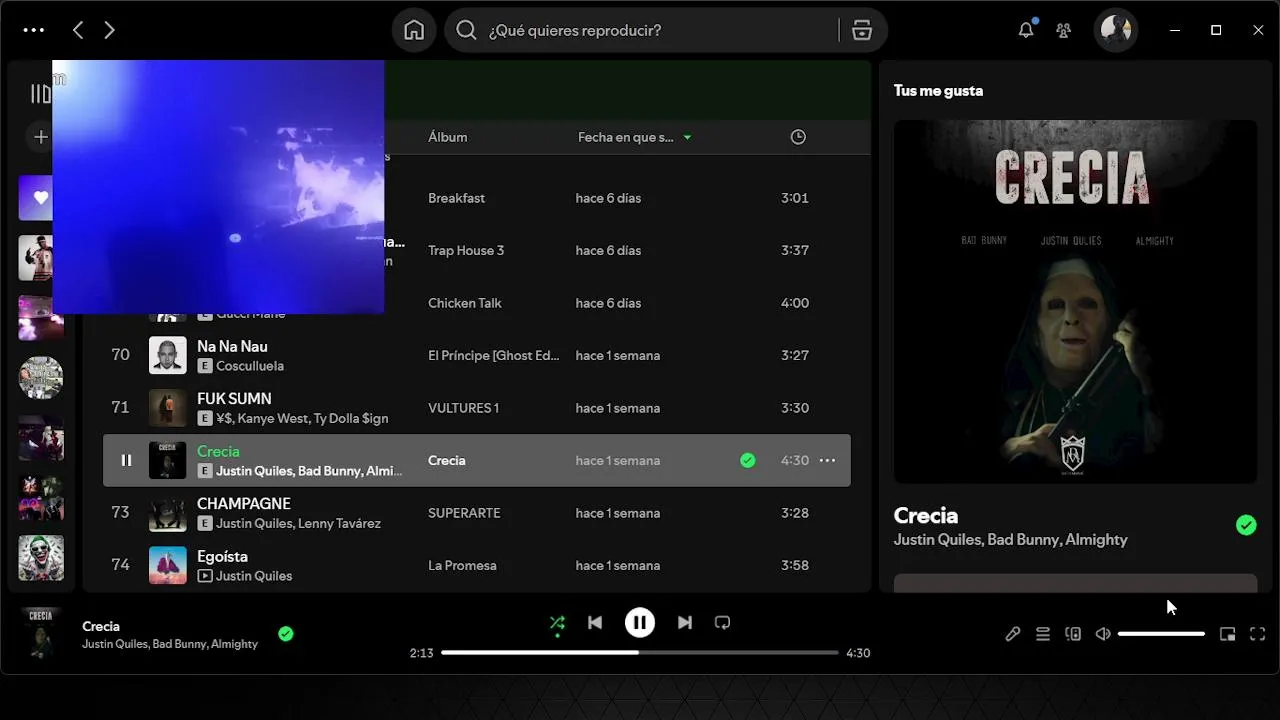Sort by duration clock icon

(798, 137)
